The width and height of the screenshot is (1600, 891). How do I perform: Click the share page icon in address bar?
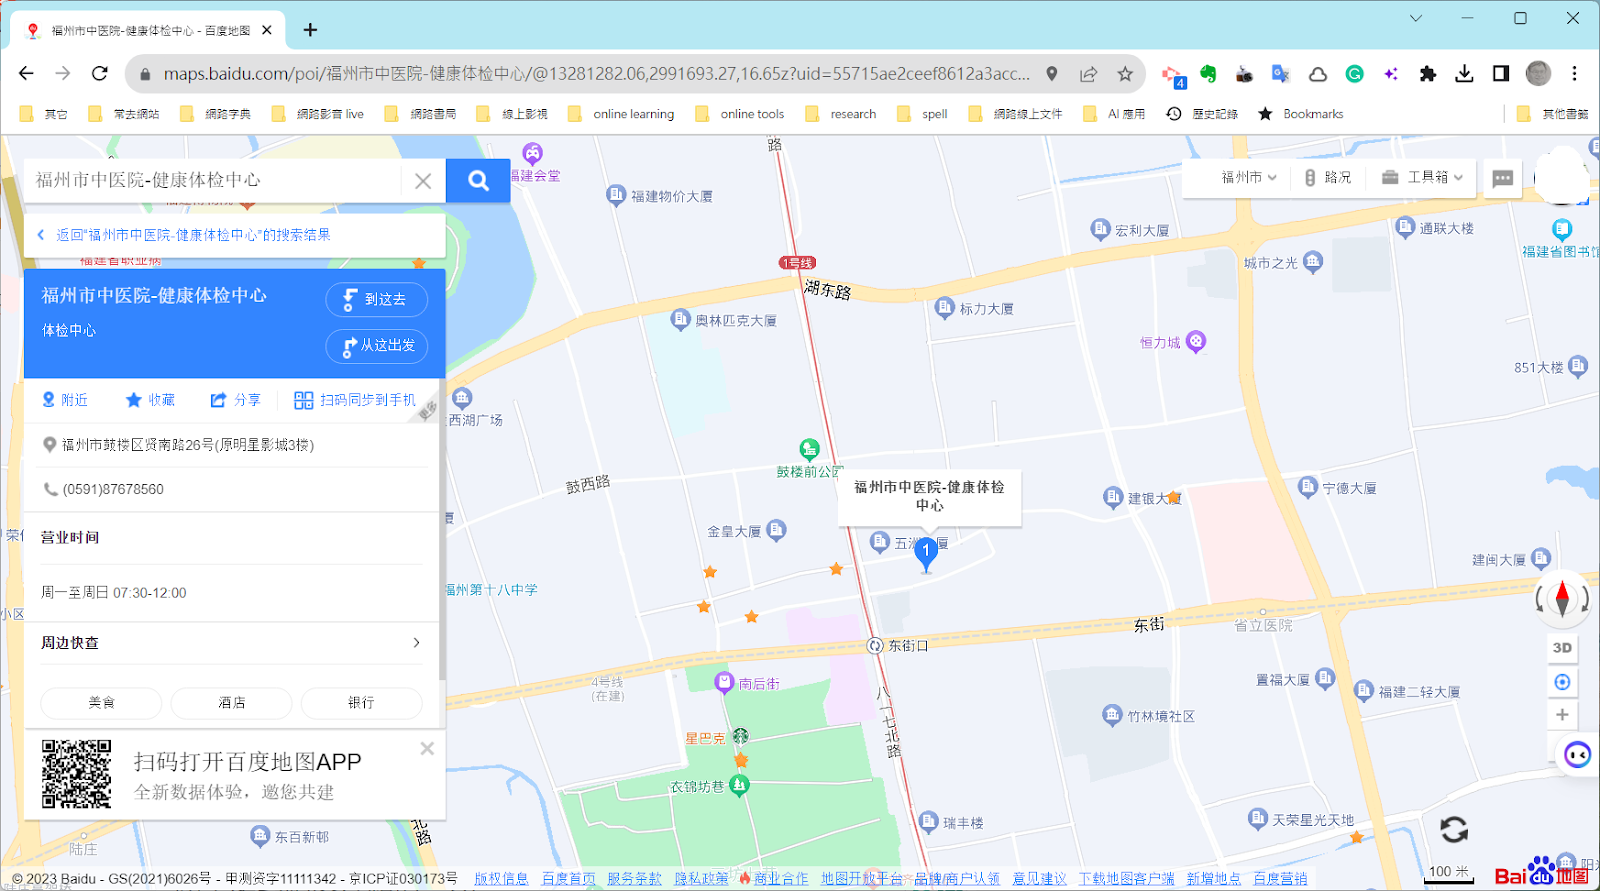click(1088, 73)
